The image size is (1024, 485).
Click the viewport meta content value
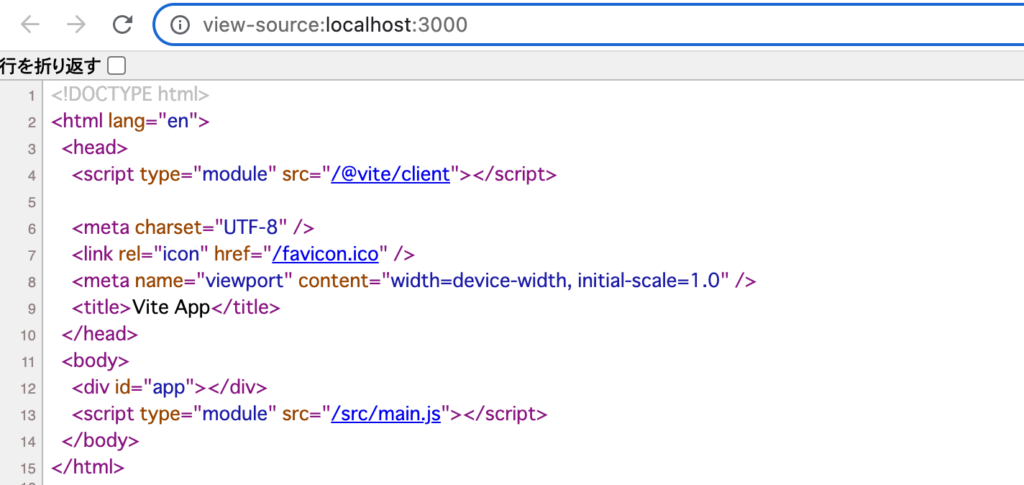[555, 281]
